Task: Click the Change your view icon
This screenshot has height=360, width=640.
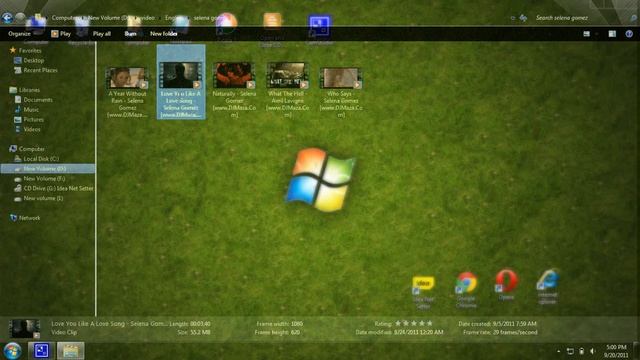Action: (587, 34)
